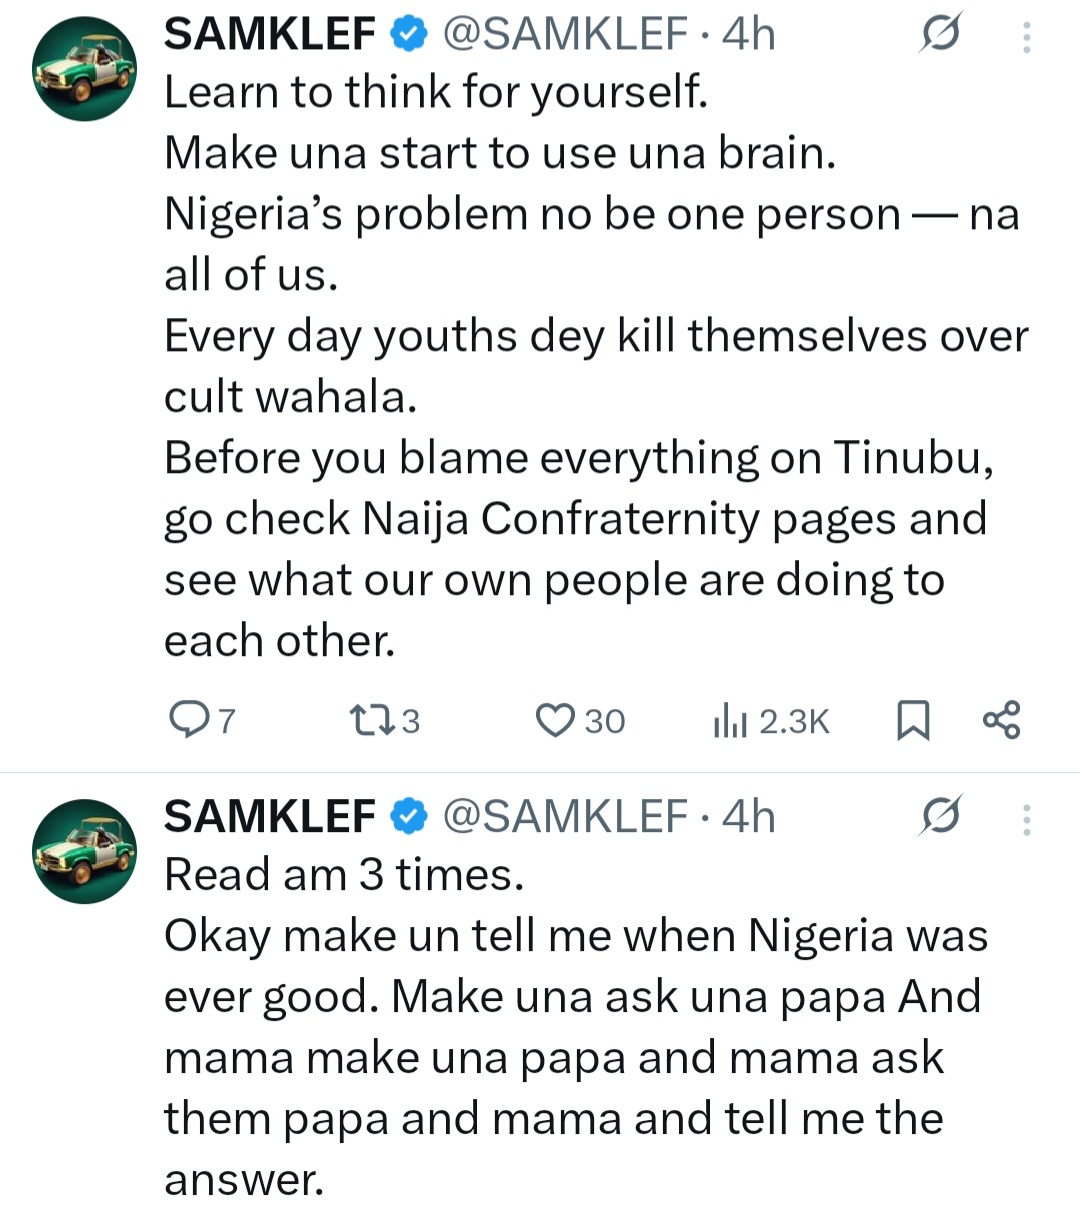The width and height of the screenshot is (1080, 1212).
Task: Open the car avatar on first tweet
Action: coord(85,69)
